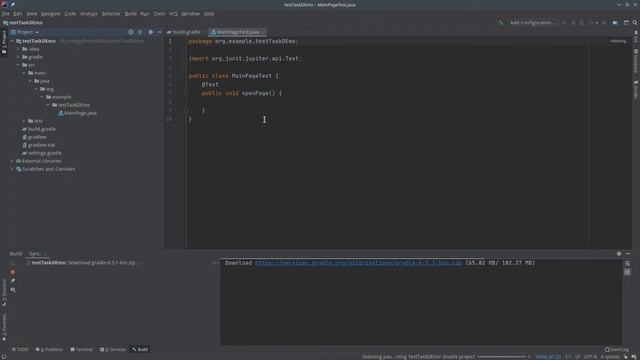Click the 4 spaces indent status item
Screen dimensions: 640x360
point(610,357)
